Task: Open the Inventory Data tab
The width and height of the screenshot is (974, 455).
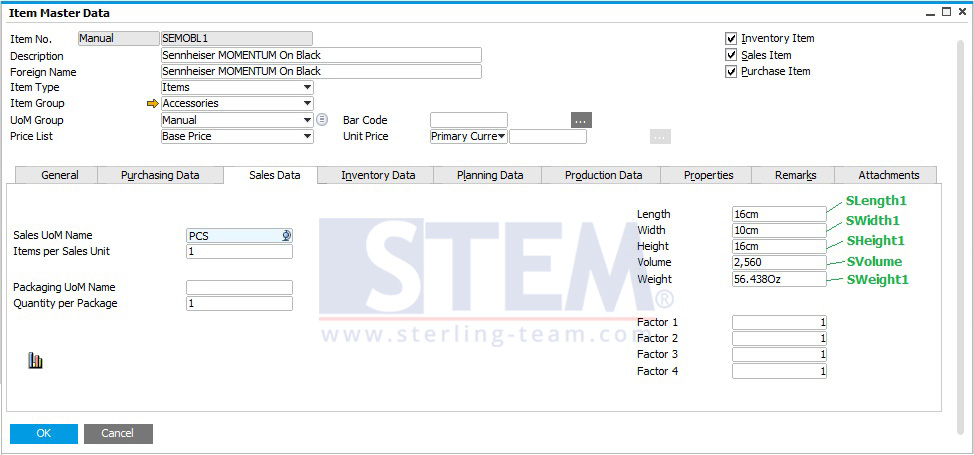Action: [378, 175]
